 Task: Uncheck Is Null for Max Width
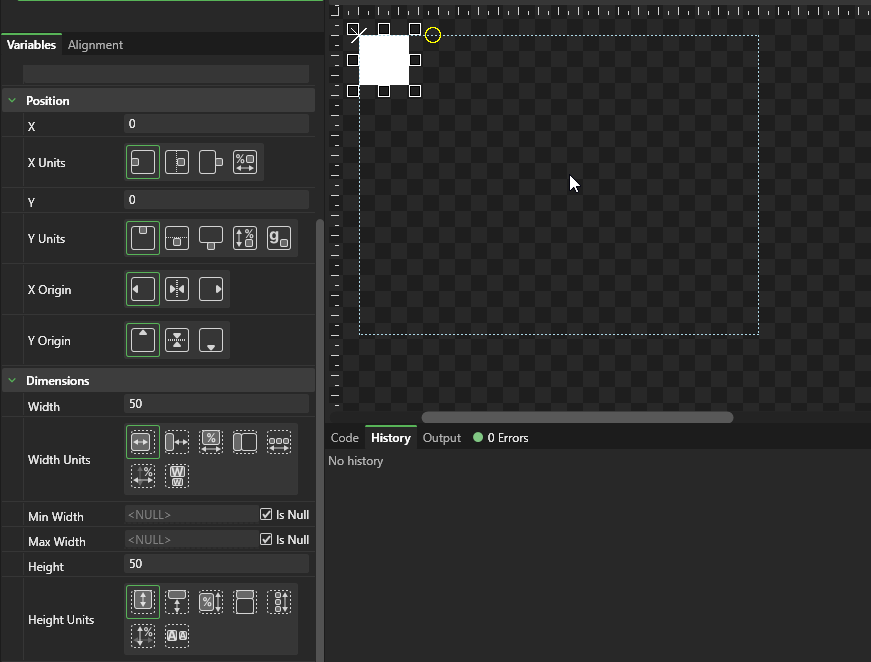(266, 540)
